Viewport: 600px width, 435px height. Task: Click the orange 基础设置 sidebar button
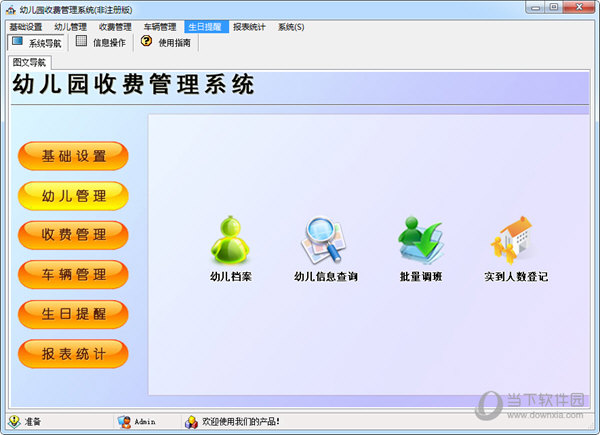click(x=73, y=156)
